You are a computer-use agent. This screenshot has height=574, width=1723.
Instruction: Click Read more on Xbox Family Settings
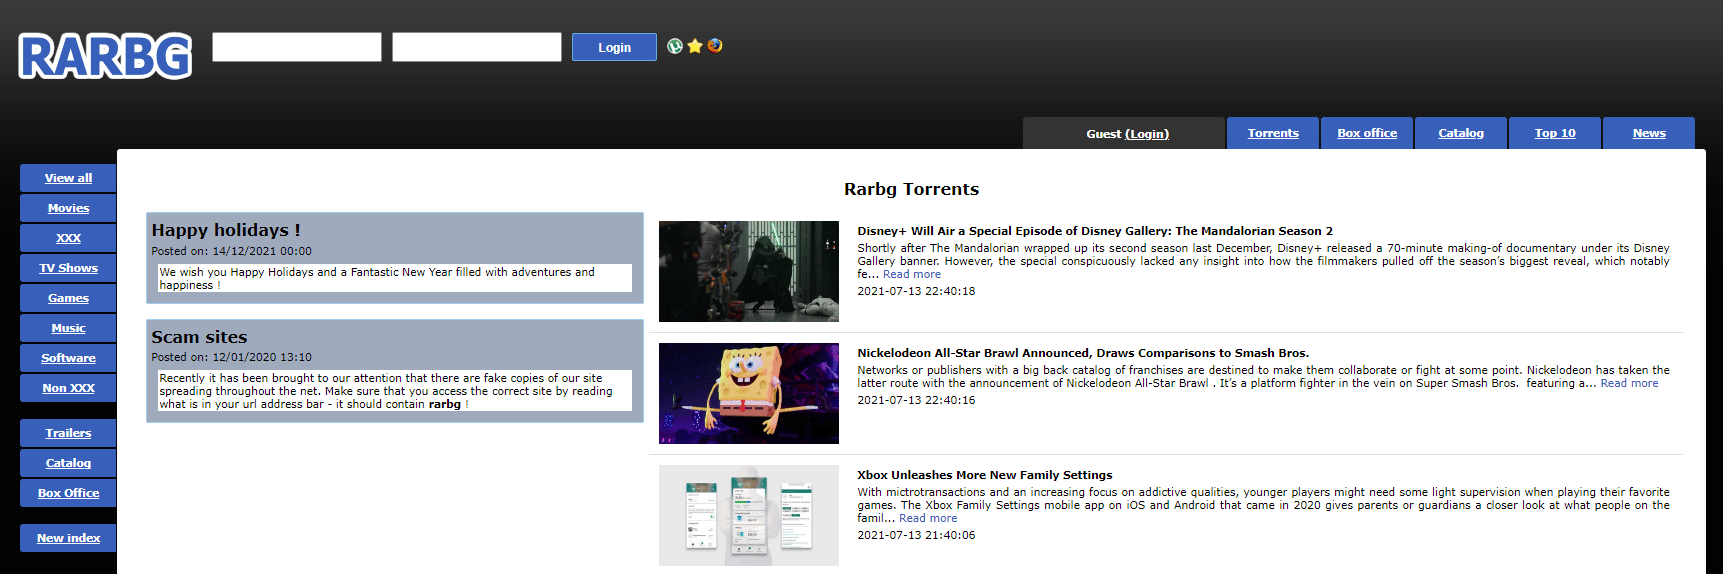tap(928, 518)
